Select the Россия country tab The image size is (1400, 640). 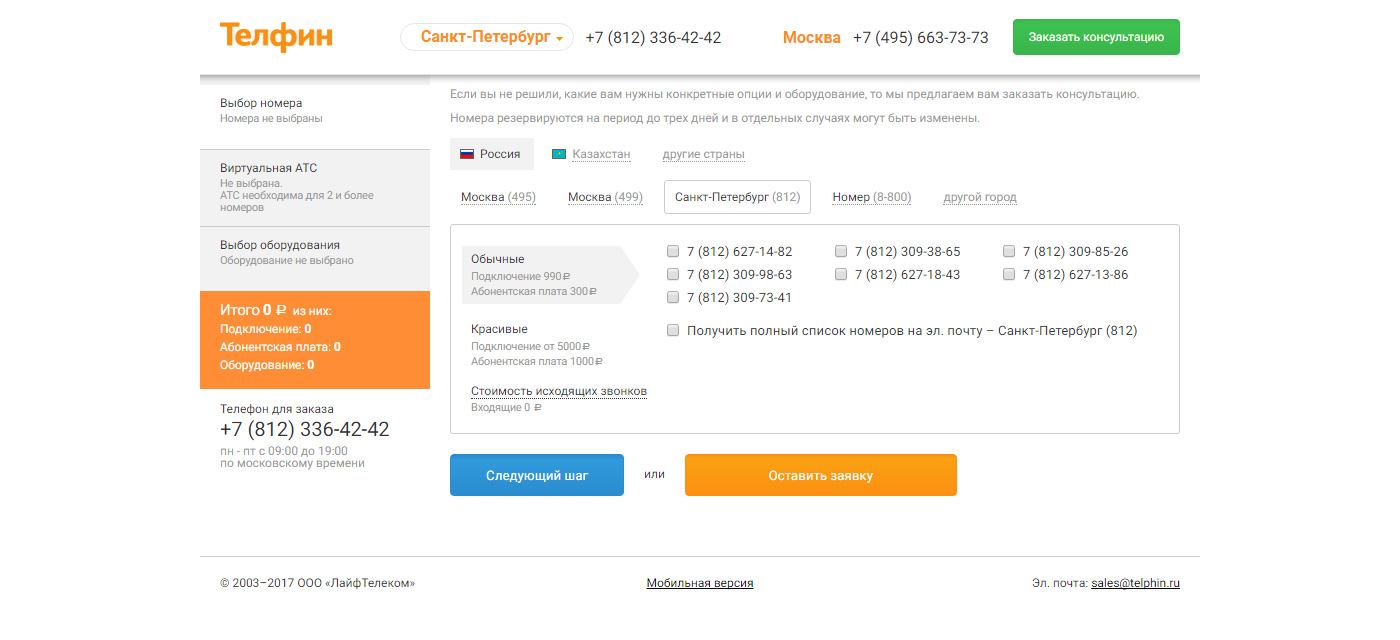492,154
